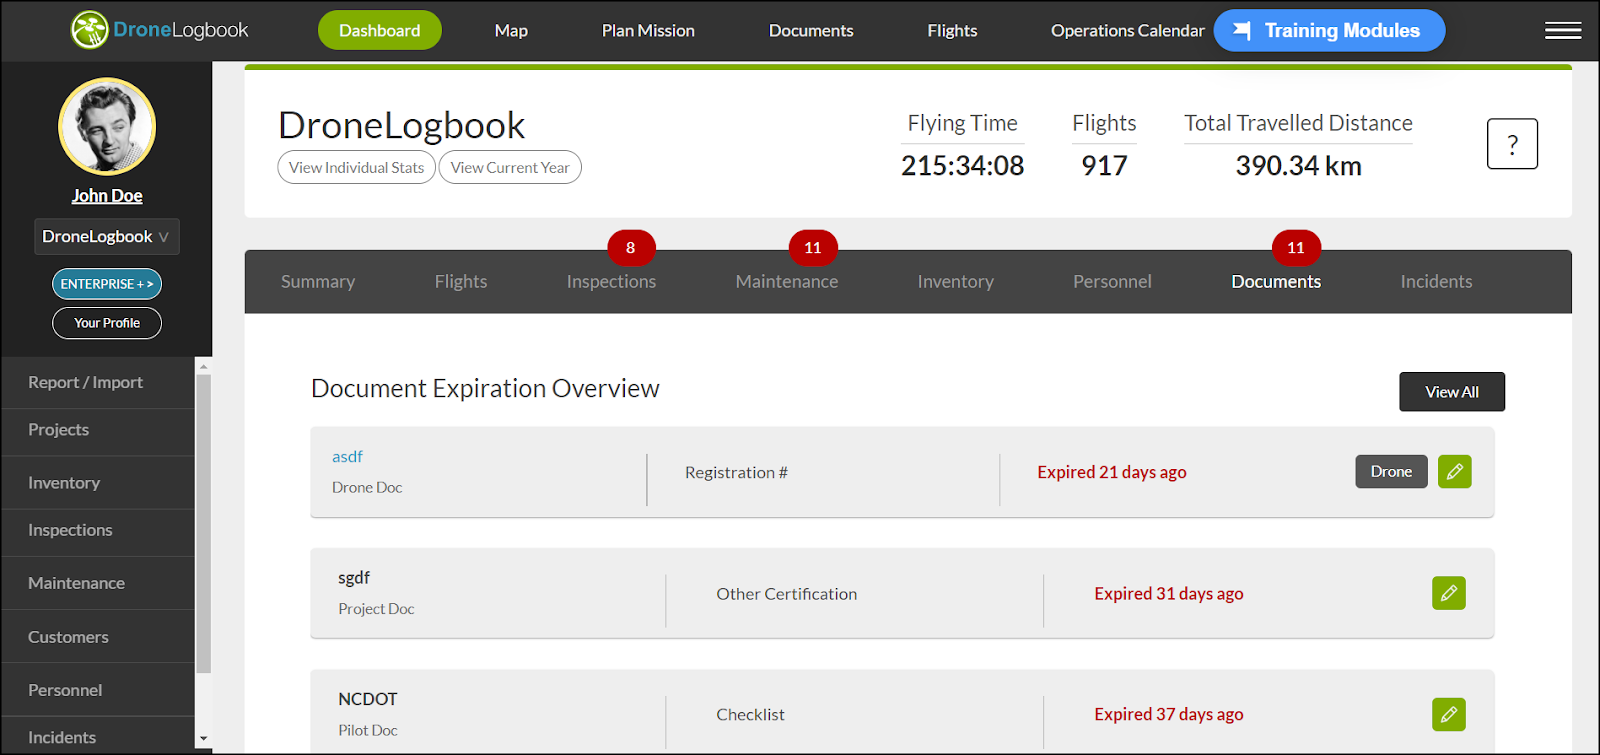The width and height of the screenshot is (1600, 755).
Task: Expand the DroneLogbook organization dropdown
Action: tap(107, 237)
